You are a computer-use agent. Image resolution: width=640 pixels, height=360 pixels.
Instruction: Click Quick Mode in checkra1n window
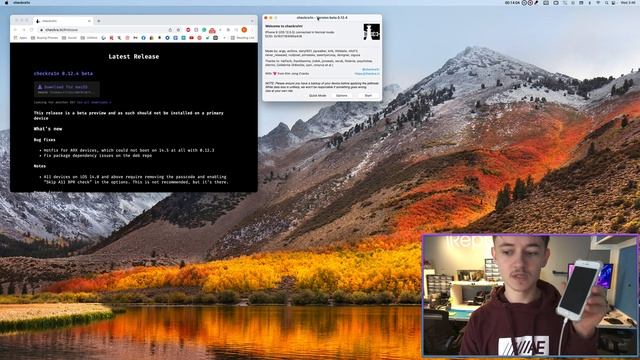[x=318, y=96]
